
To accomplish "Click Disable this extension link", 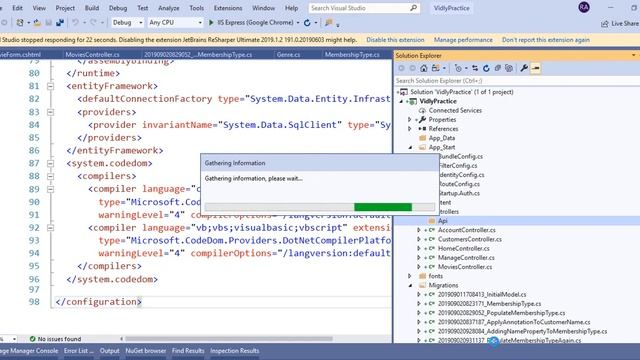I will [x=395, y=40].
